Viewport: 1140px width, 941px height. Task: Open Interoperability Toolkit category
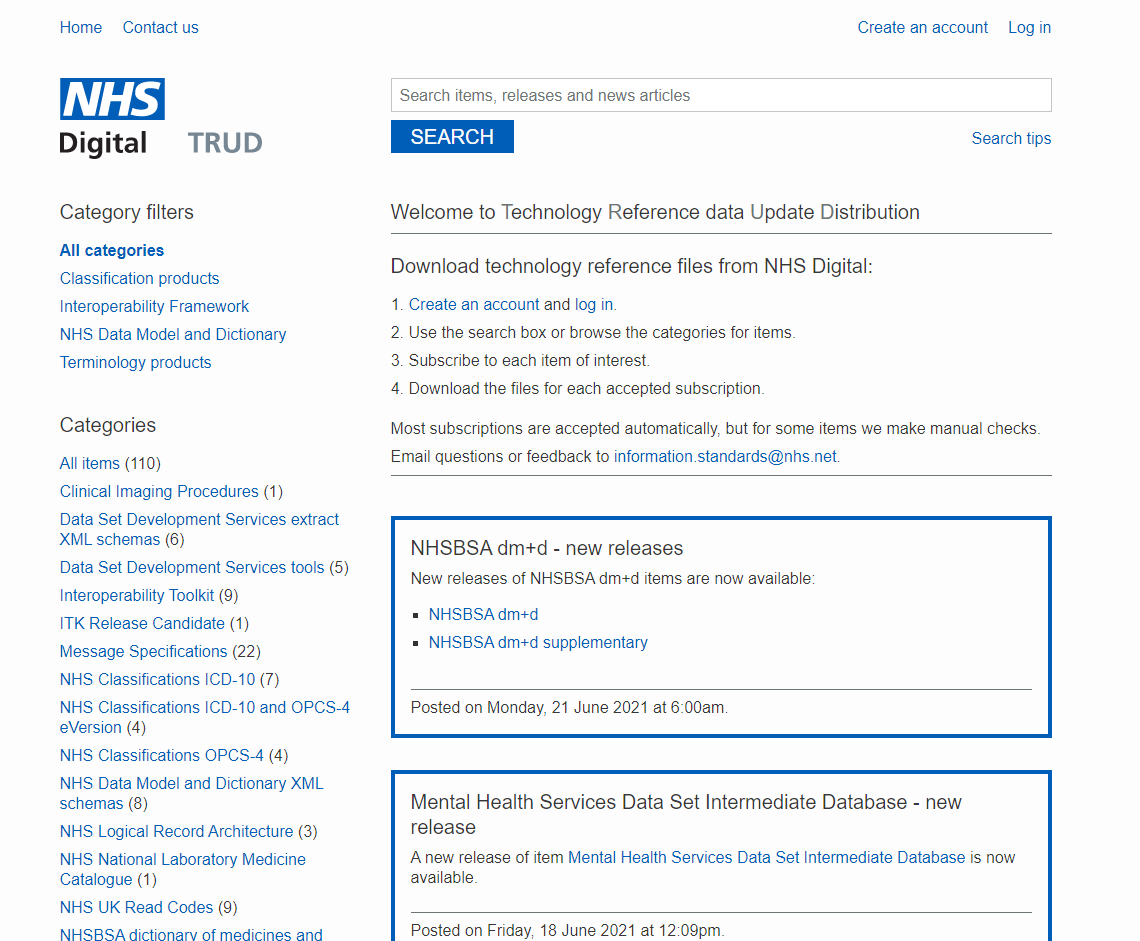pyautogui.click(x=137, y=596)
